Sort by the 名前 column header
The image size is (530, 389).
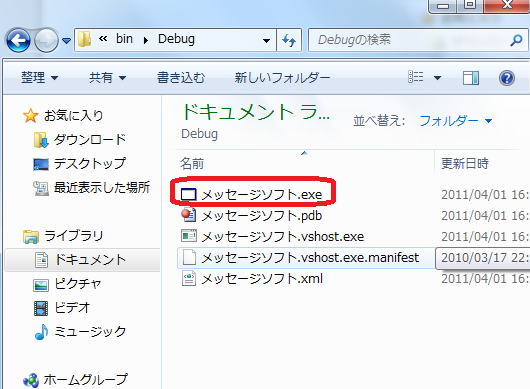pyautogui.click(x=192, y=164)
